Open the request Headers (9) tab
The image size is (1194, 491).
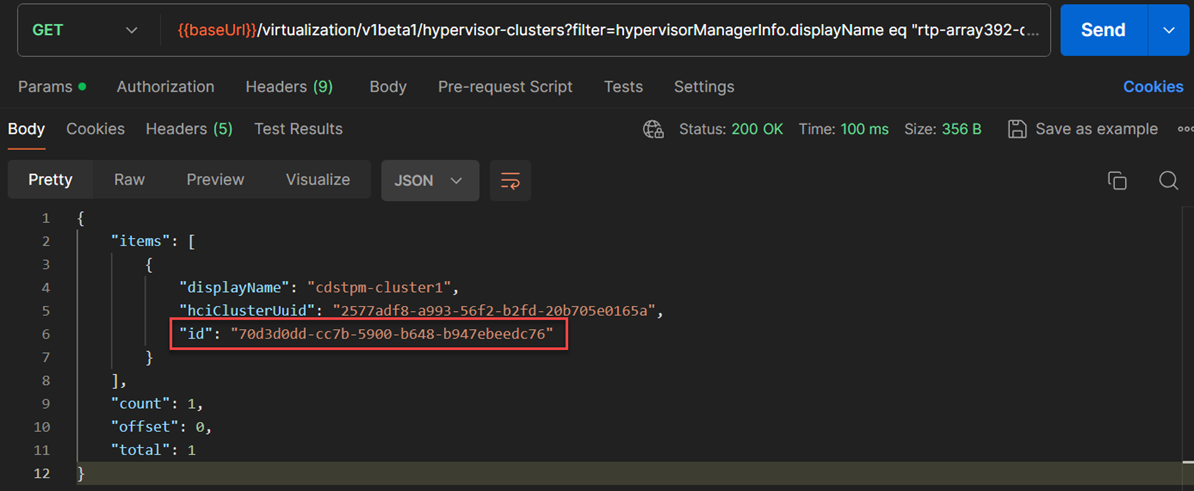(x=289, y=87)
